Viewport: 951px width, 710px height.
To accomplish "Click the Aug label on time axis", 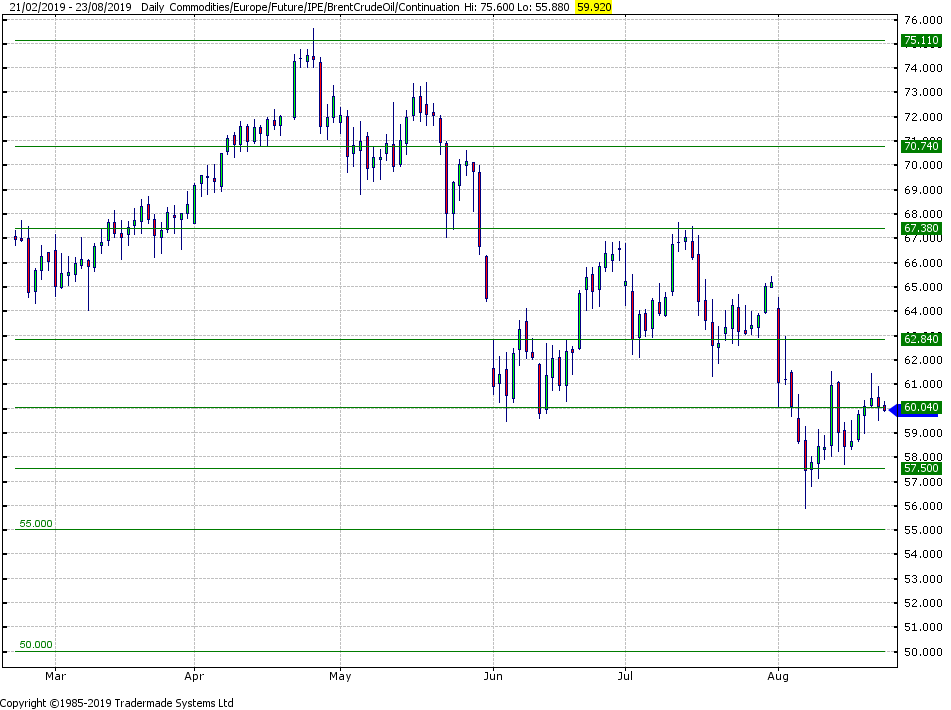I will (777, 676).
